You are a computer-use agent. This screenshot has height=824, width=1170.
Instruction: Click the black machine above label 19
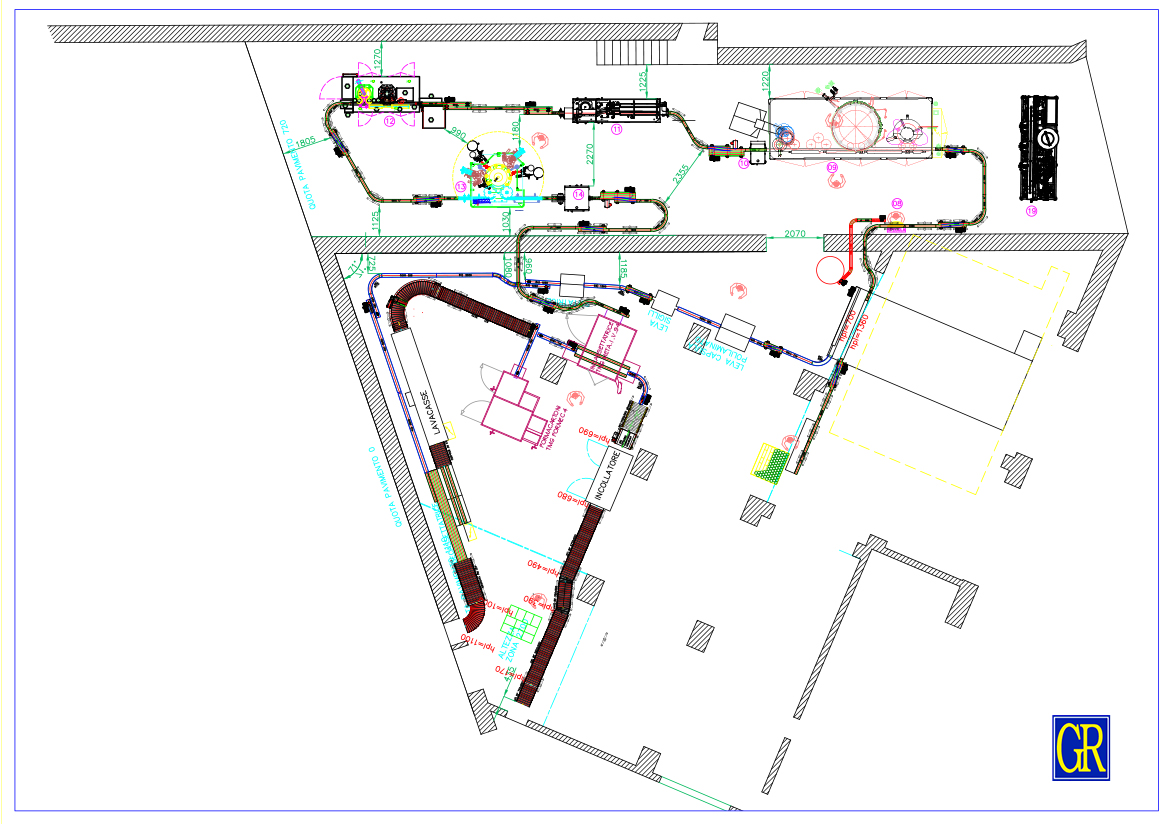pyautogui.click(x=1040, y=148)
